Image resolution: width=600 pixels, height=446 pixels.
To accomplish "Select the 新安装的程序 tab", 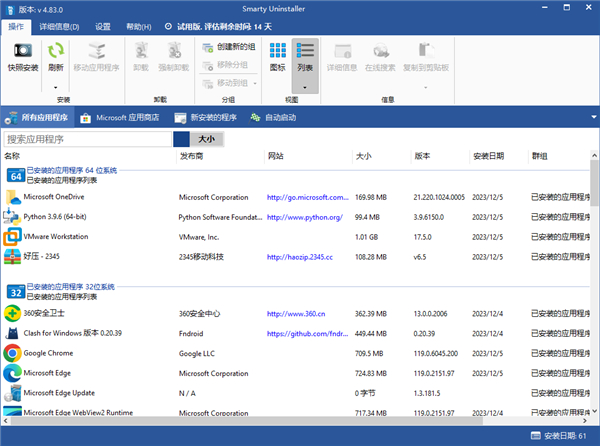I will coord(206,117).
